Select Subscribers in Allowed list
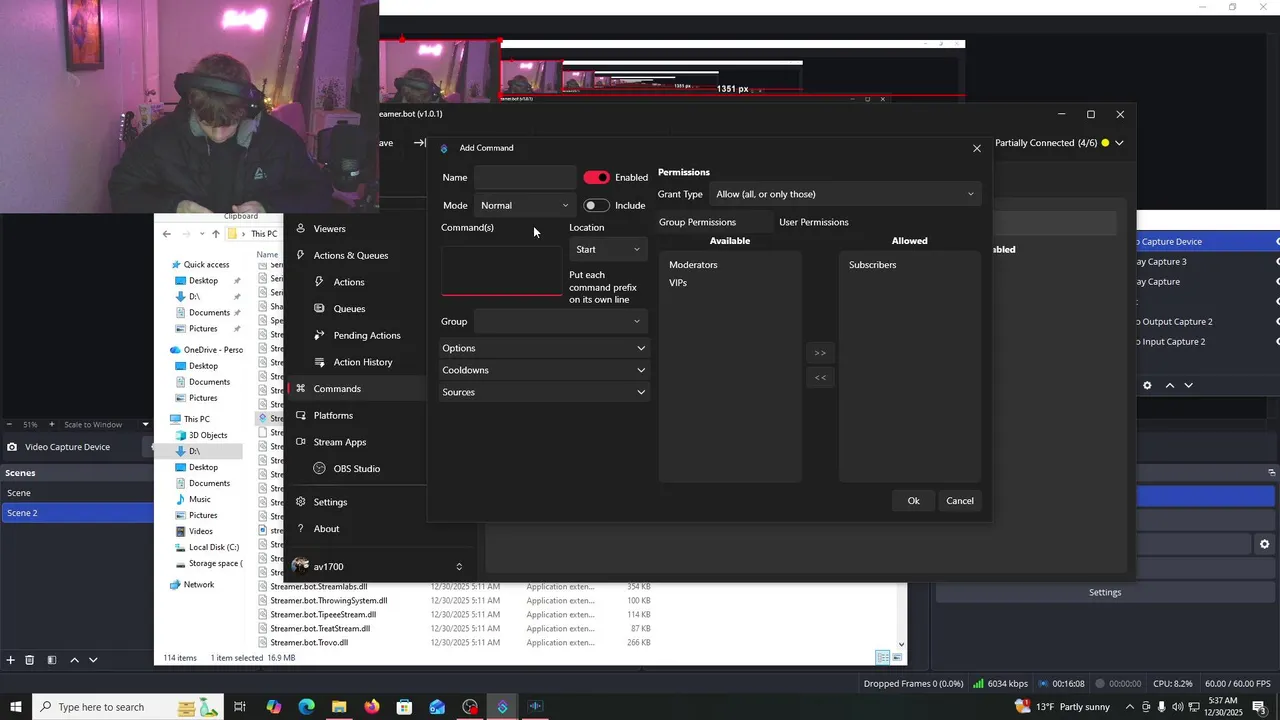Viewport: 1280px width, 720px height. (872, 265)
